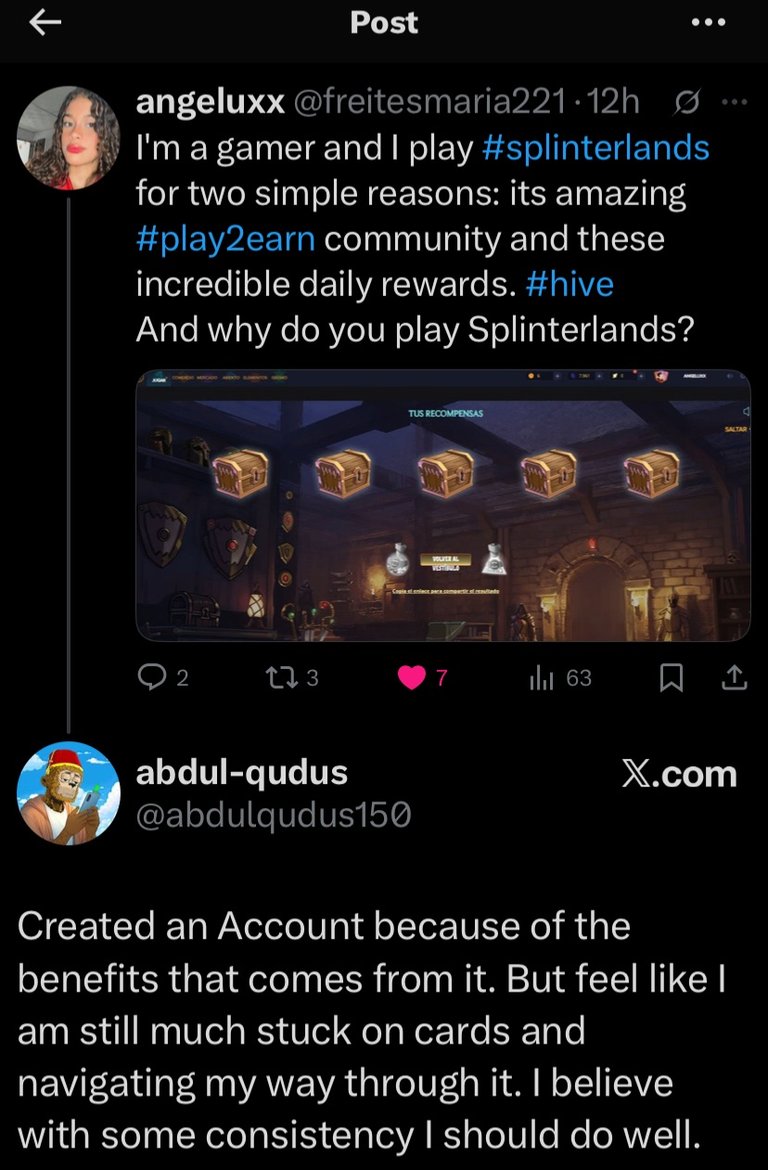Open abdul-qudus's avatar picture
Screen dimensions: 768x1170
point(69,793)
